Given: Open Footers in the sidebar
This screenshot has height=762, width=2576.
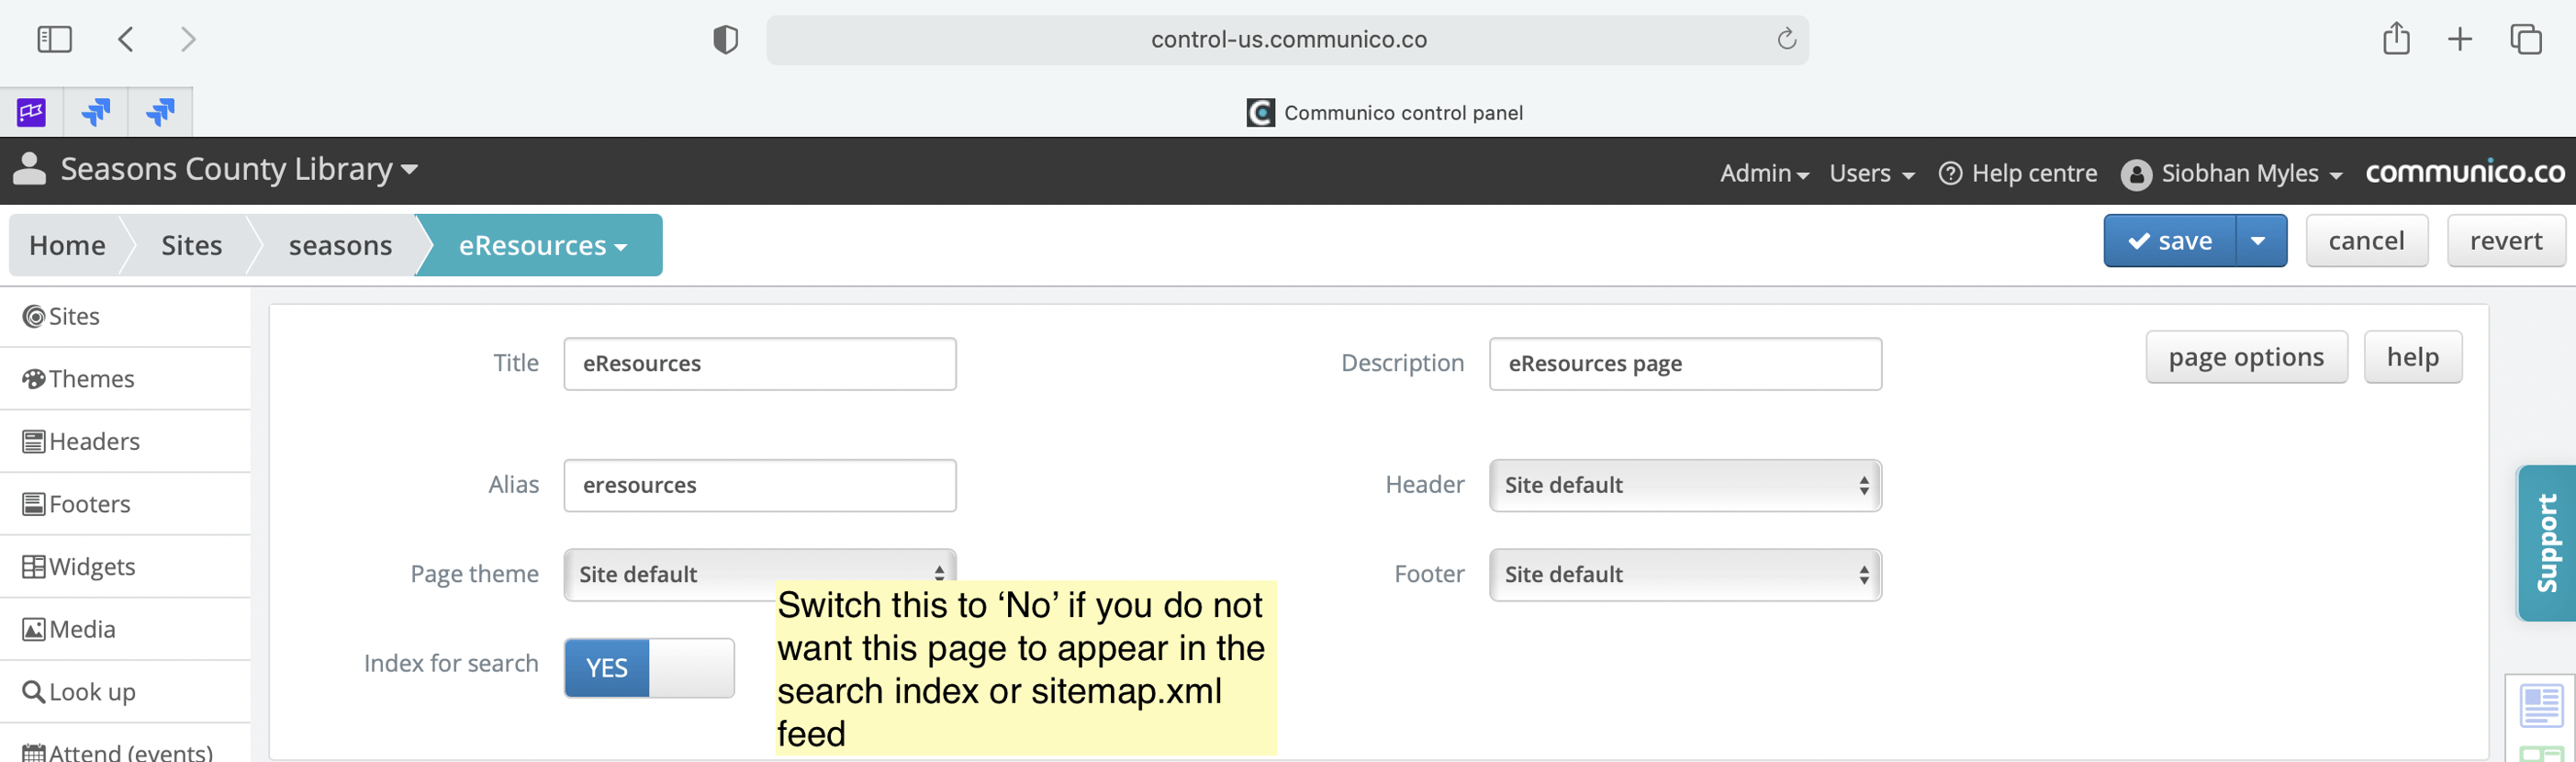Looking at the screenshot, I should pyautogui.click(x=125, y=504).
